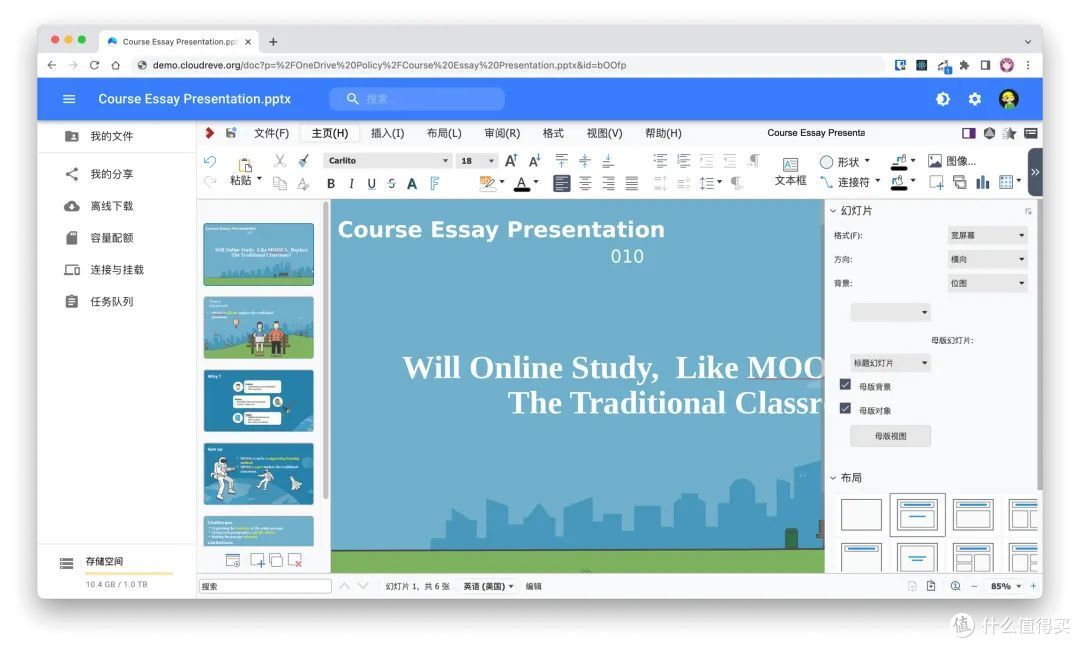The image size is (1080, 648).
Task: Collapse the 幻灯片 properties section
Action: coord(833,211)
